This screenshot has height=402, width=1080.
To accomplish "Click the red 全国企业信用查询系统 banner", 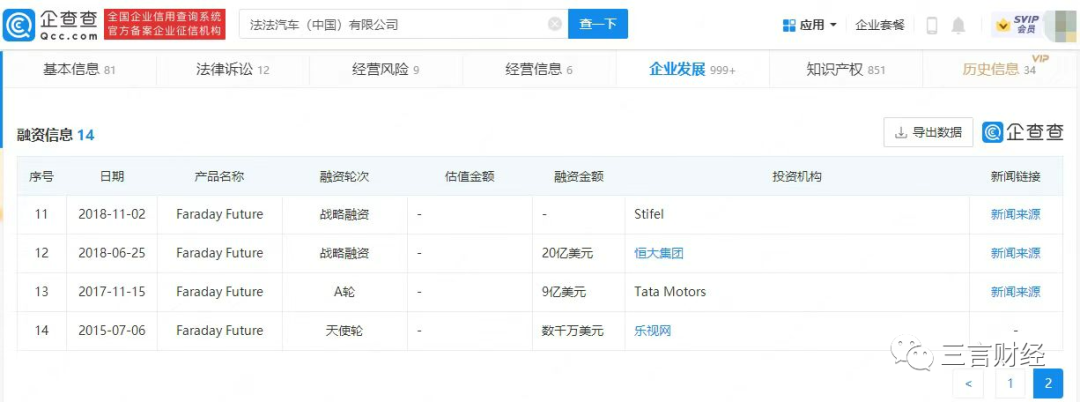I will coord(165,25).
